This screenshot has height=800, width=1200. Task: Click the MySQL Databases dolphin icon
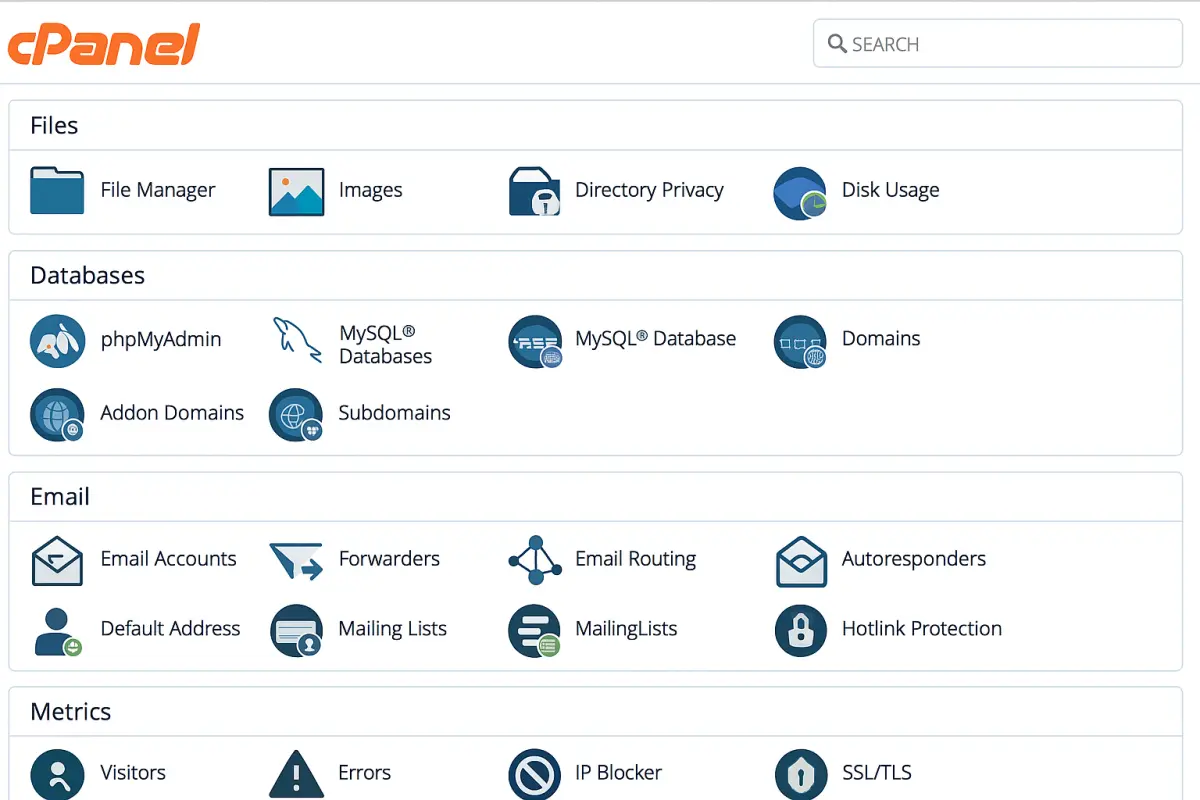(296, 341)
